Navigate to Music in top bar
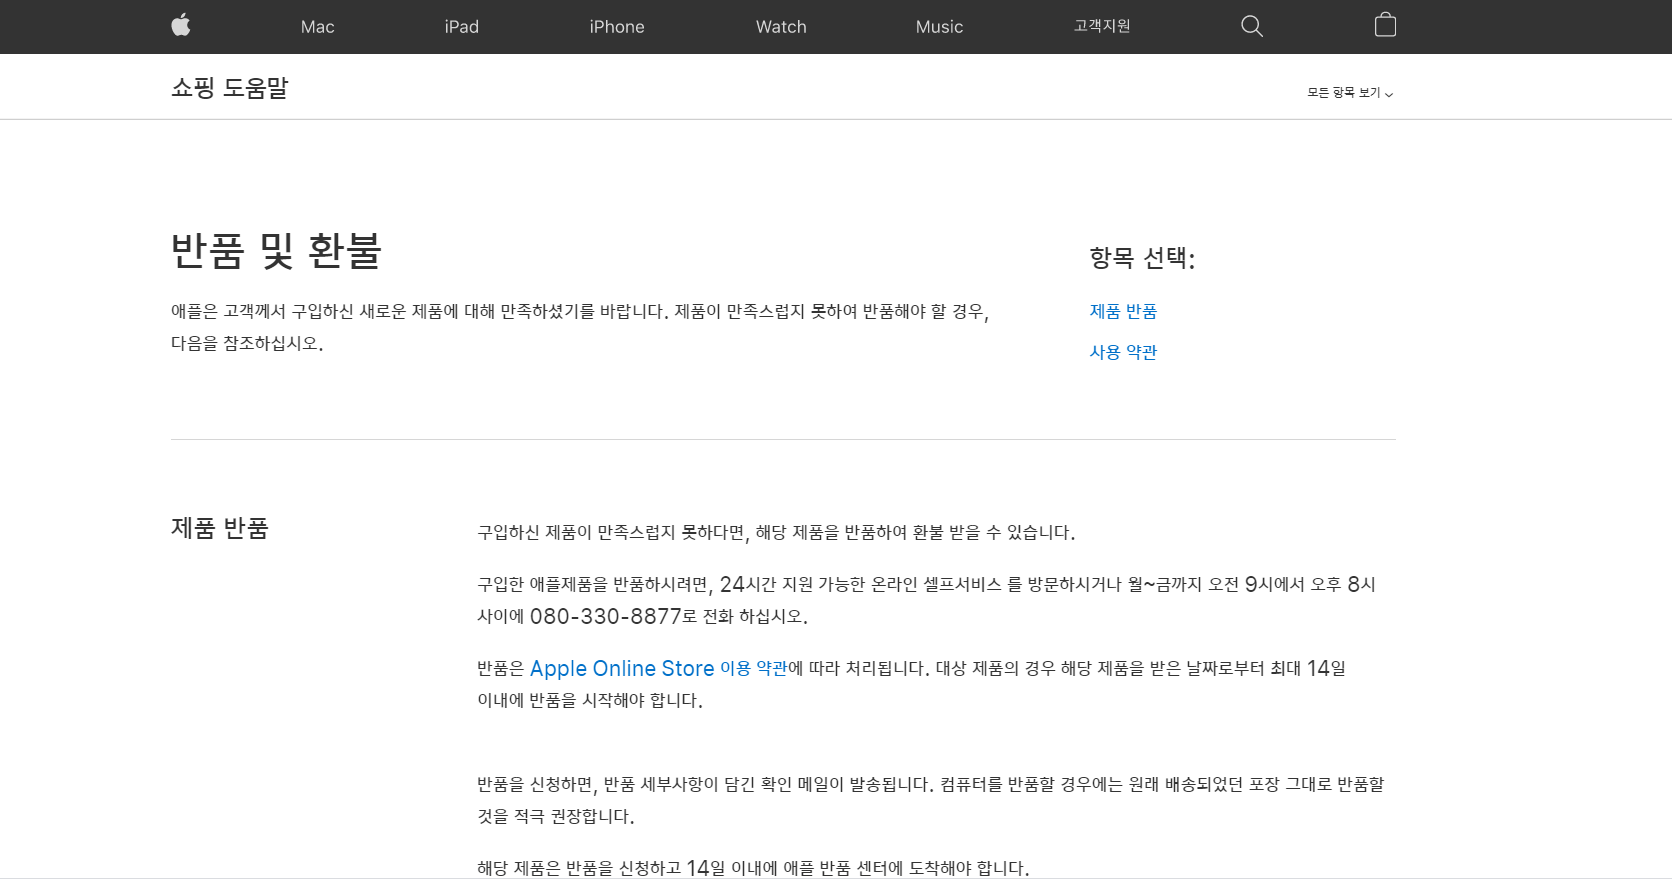 (x=940, y=27)
